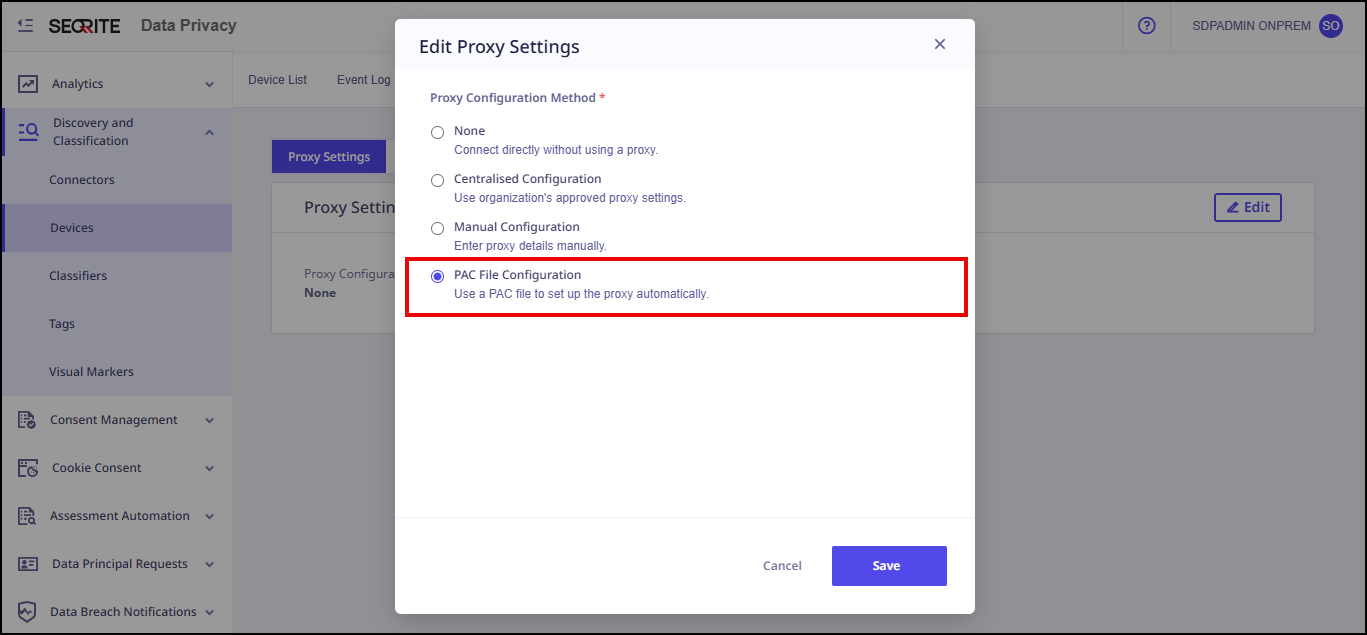The width and height of the screenshot is (1367, 635).
Task: Choose Manual Configuration radio option
Action: tap(437, 228)
